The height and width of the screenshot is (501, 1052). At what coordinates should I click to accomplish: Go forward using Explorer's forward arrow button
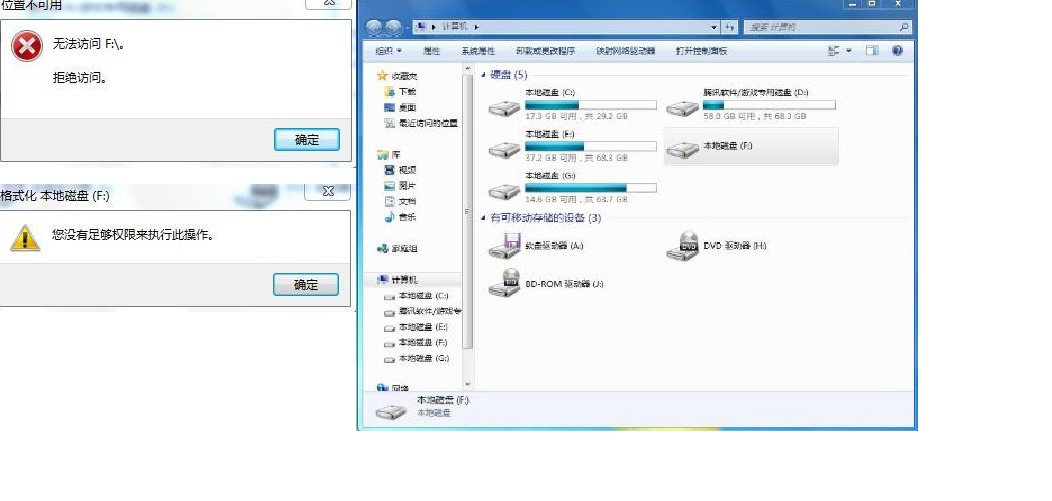(x=394, y=27)
